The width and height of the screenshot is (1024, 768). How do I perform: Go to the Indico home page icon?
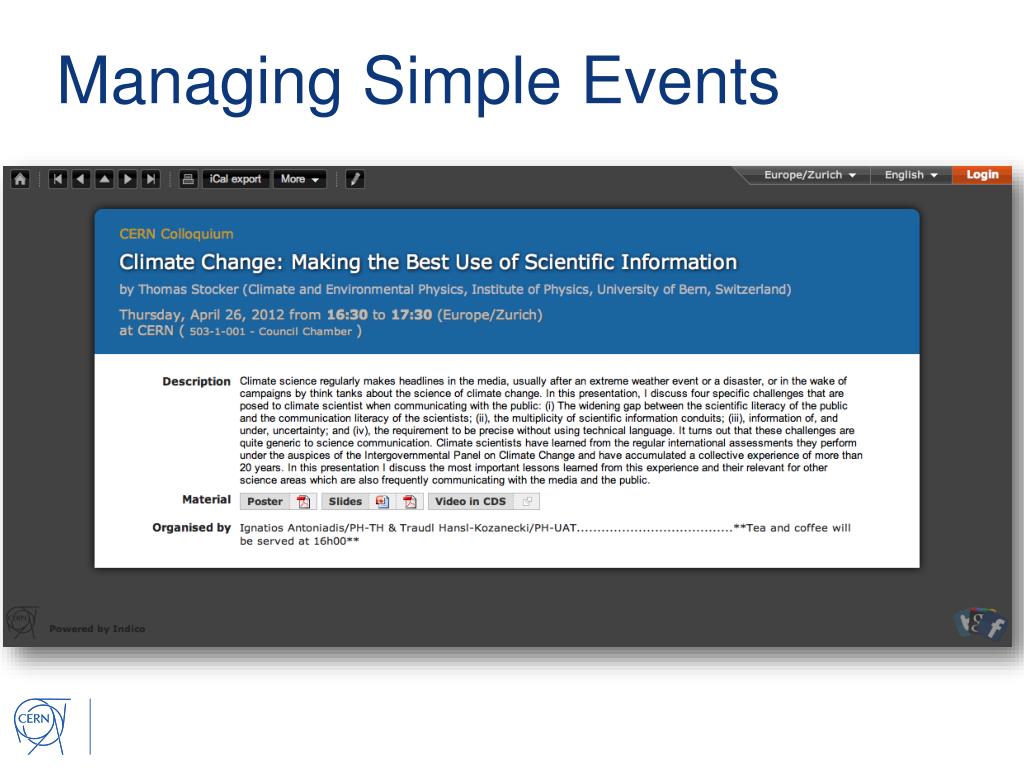[20, 179]
